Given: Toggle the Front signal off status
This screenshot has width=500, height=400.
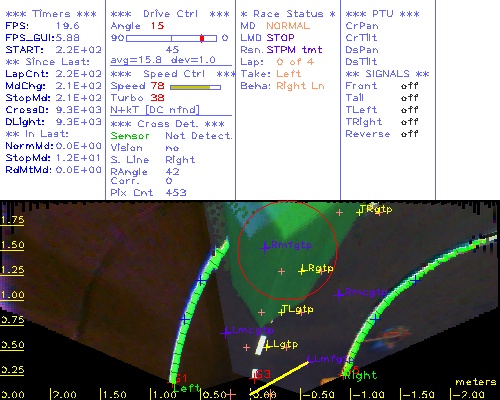Looking at the screenshot, I should coord(410,86).
